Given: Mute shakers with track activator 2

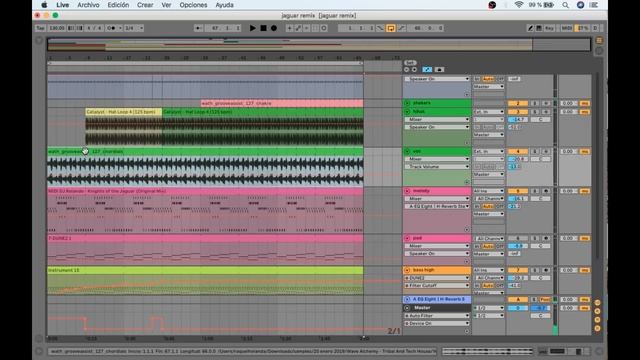Looking at the screenshot, I should [x=518, y=103].
